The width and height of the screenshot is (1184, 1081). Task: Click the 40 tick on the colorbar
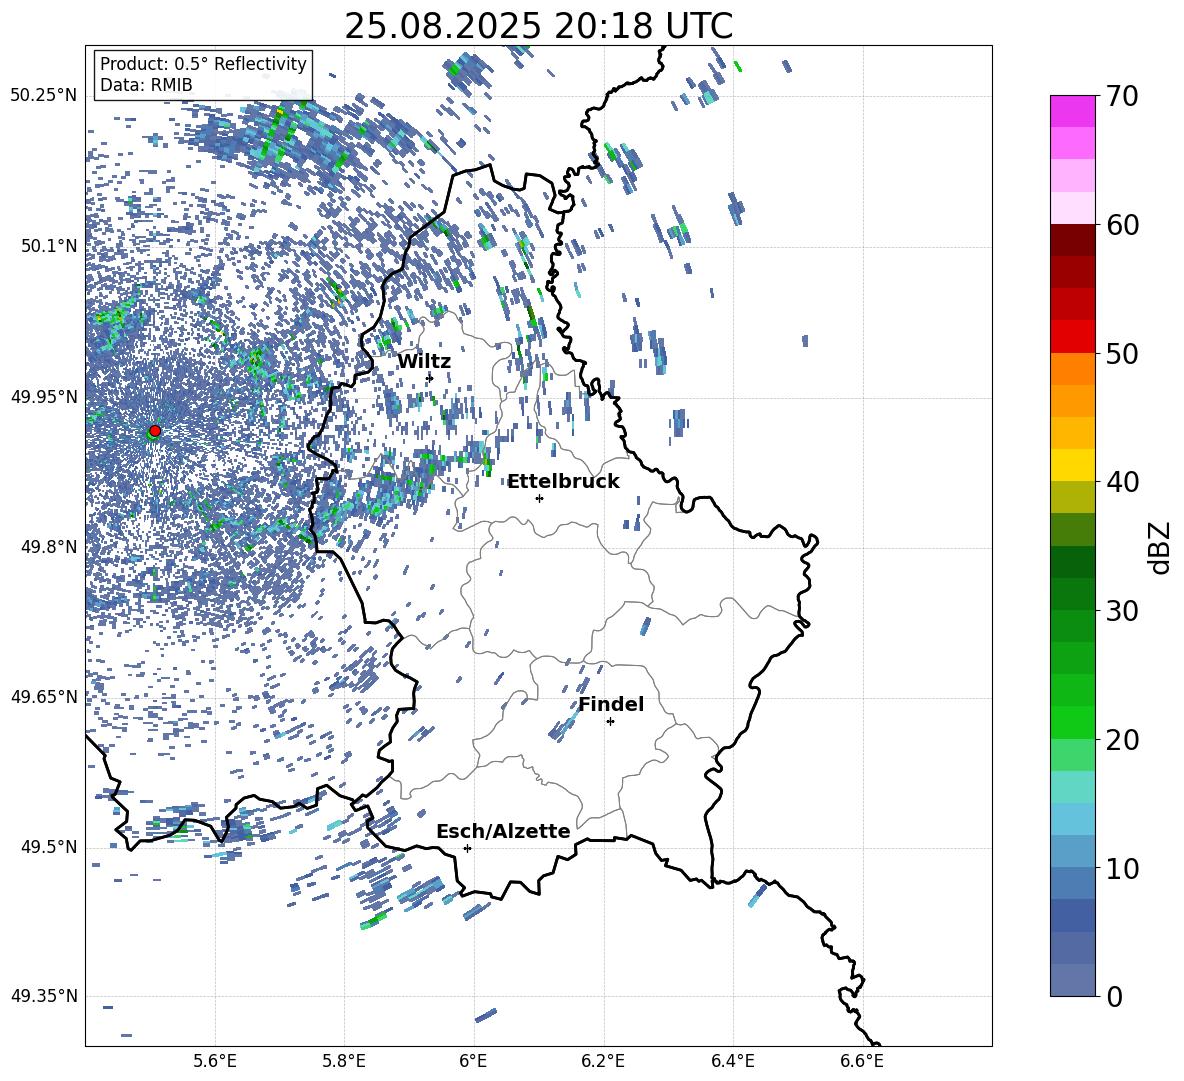(1122, 482)
